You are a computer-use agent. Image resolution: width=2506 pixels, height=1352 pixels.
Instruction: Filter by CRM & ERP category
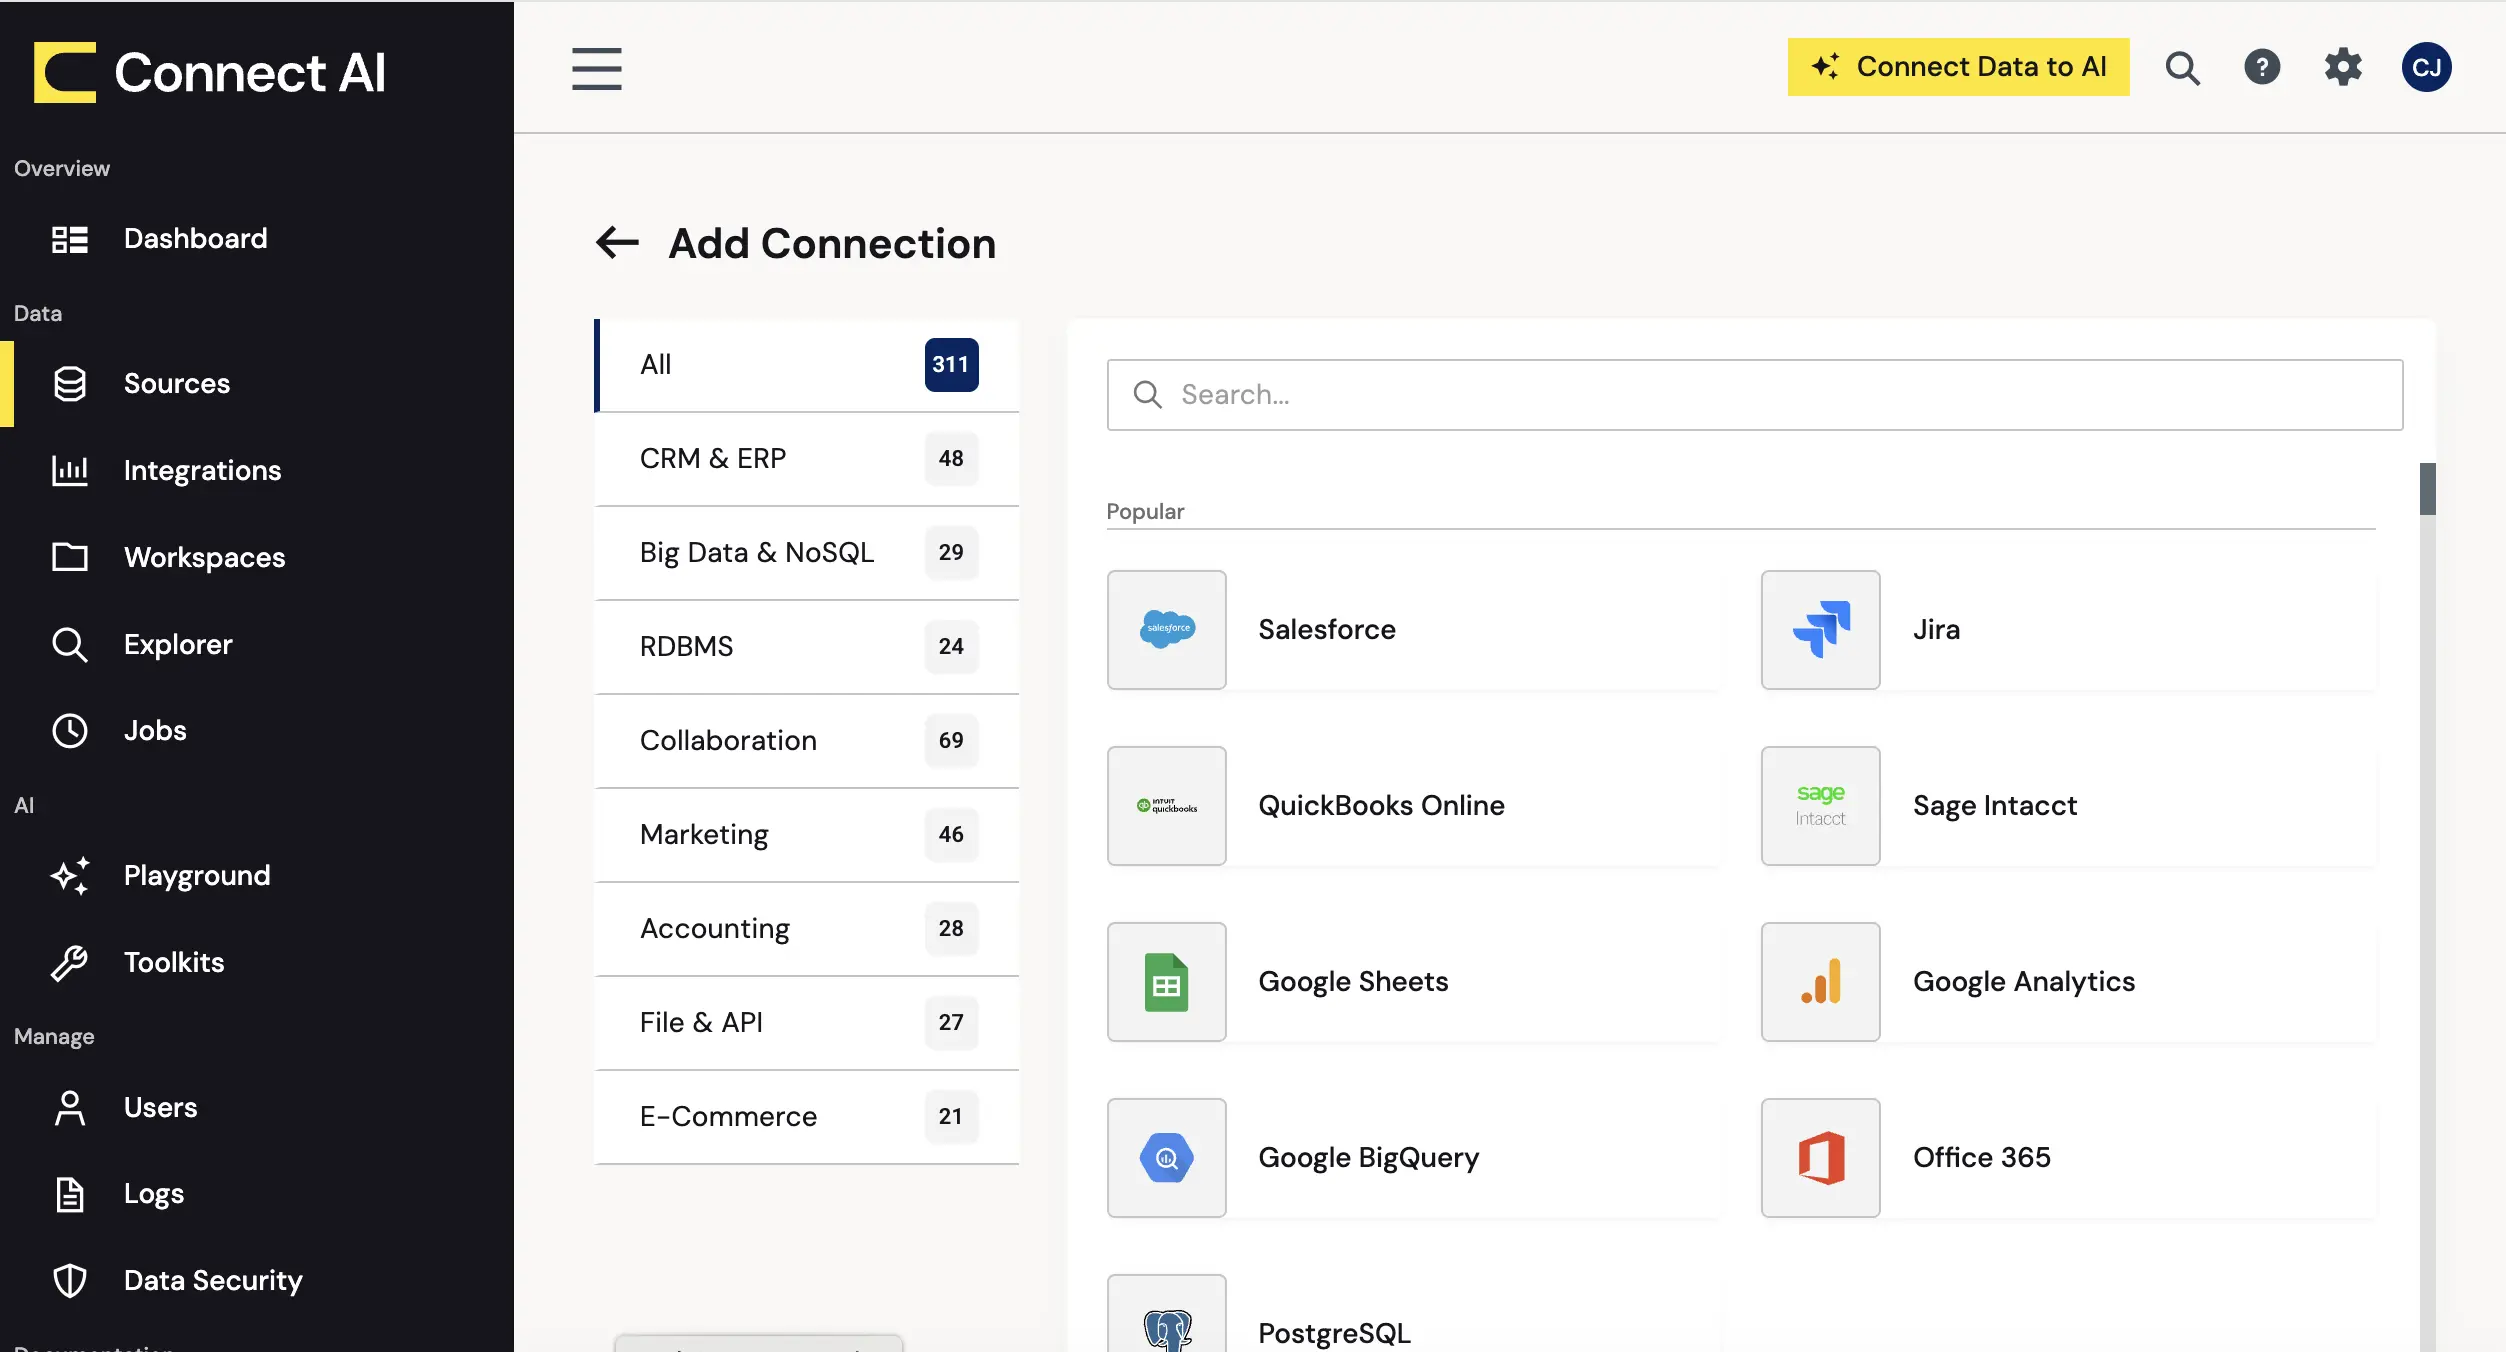tap(807, 459)
